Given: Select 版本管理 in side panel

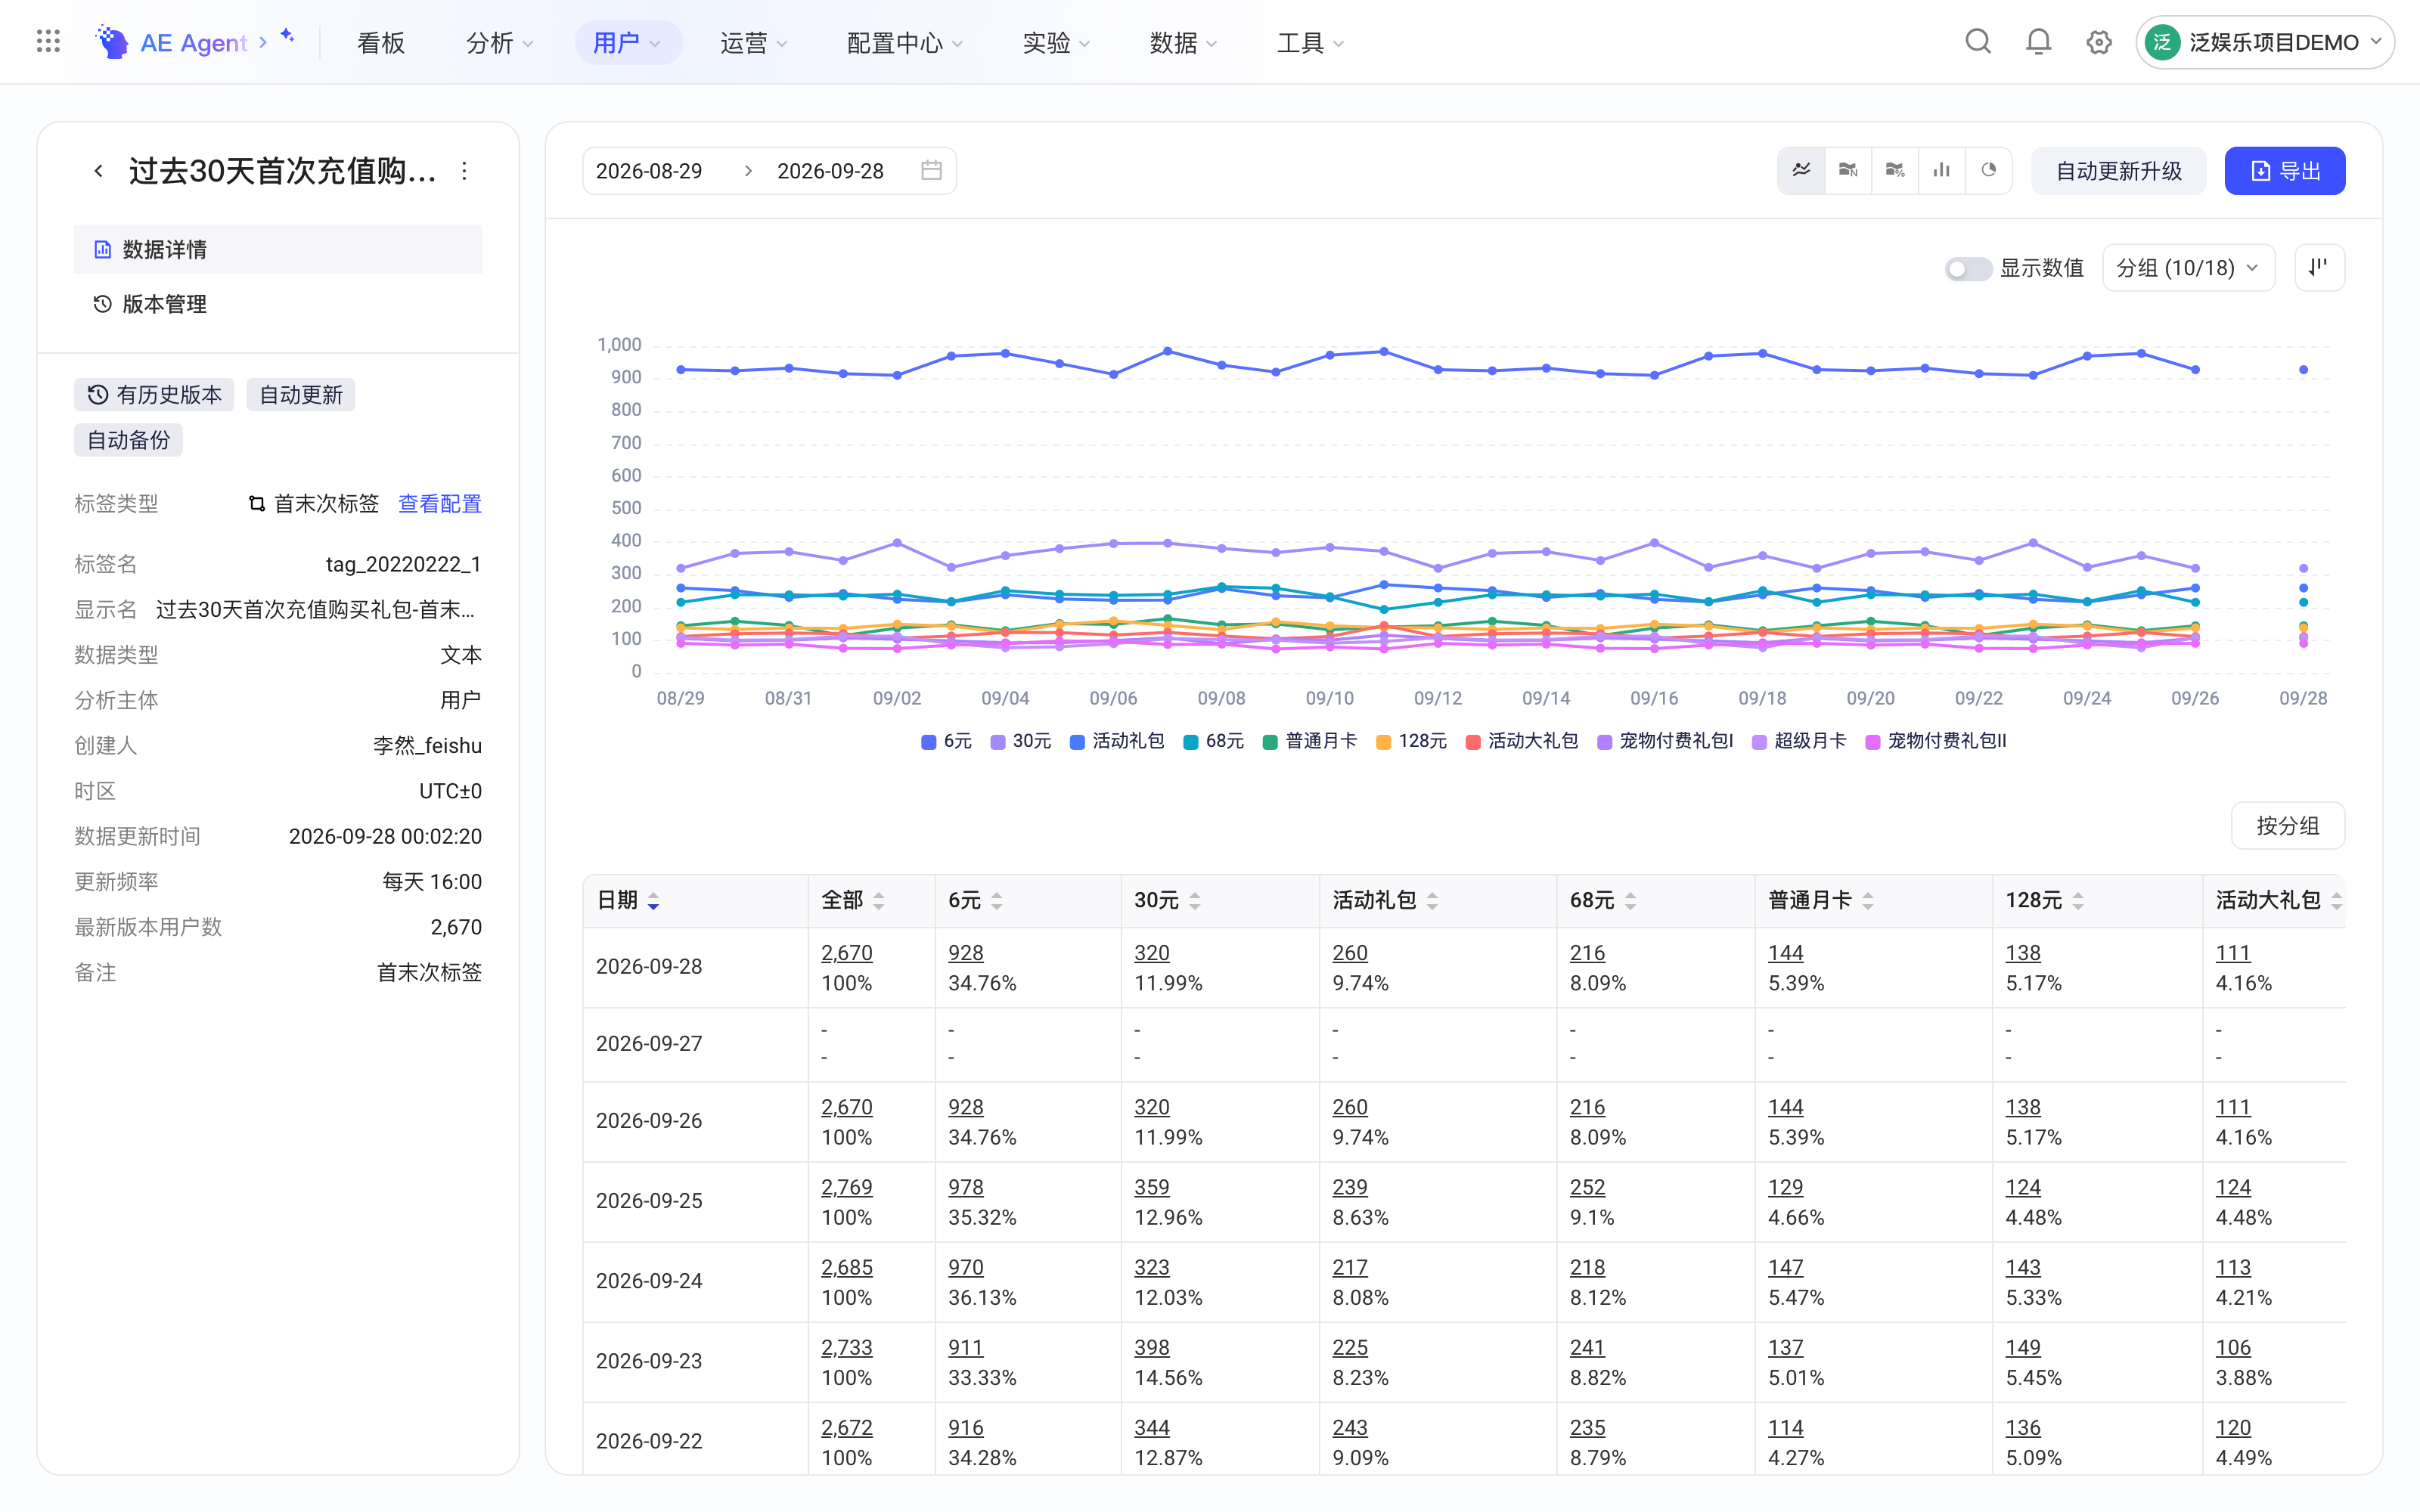Looking at the screenshot, I should click(x=278, y=304).
